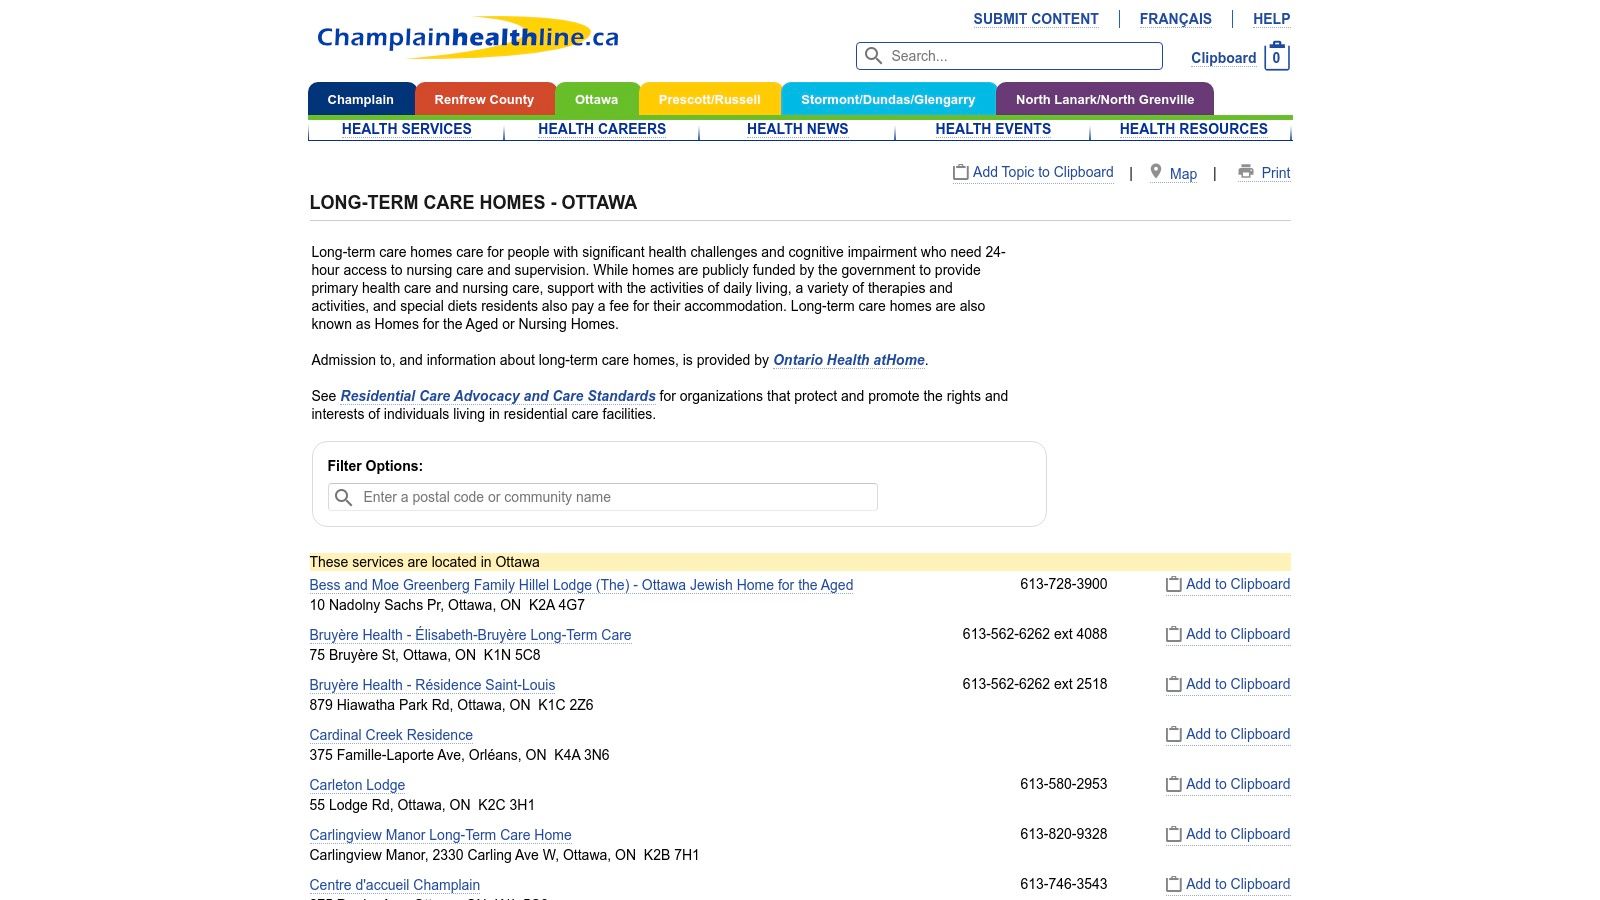Open the Centre d'accueil Champlain listing
The image size is (1600, 900).
394,885
